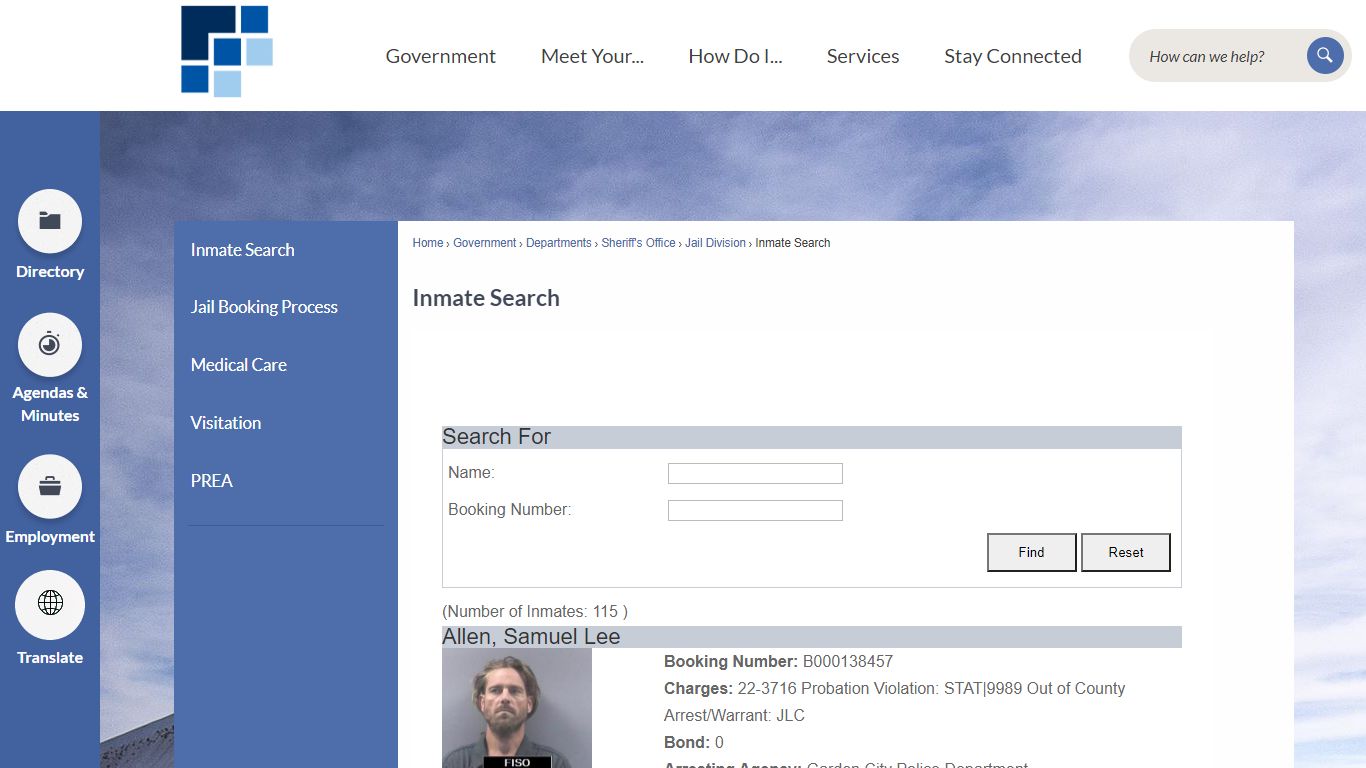The image size is (1366, 768).
Task: Focus the Name input field
Action: (x=755, y=474)
